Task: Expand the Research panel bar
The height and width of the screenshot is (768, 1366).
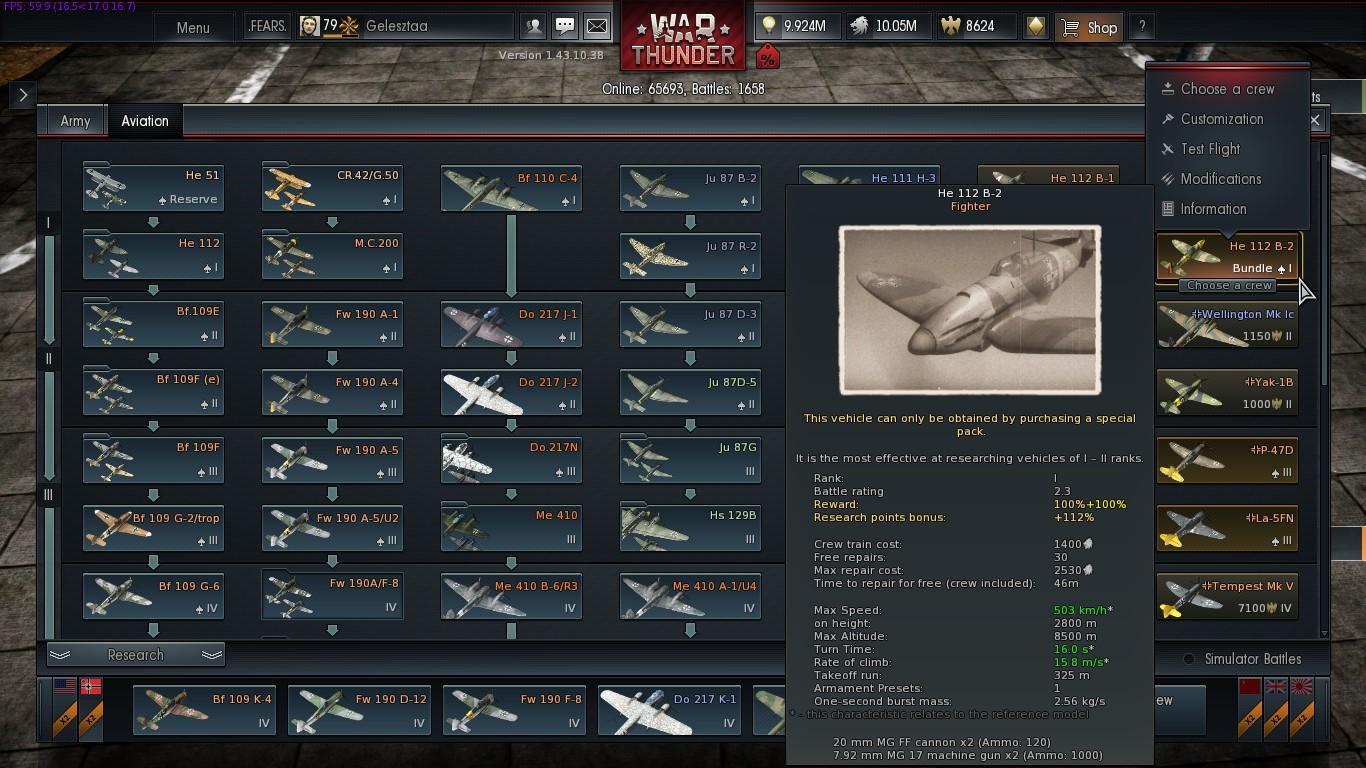Action: [x=136, y=655]
